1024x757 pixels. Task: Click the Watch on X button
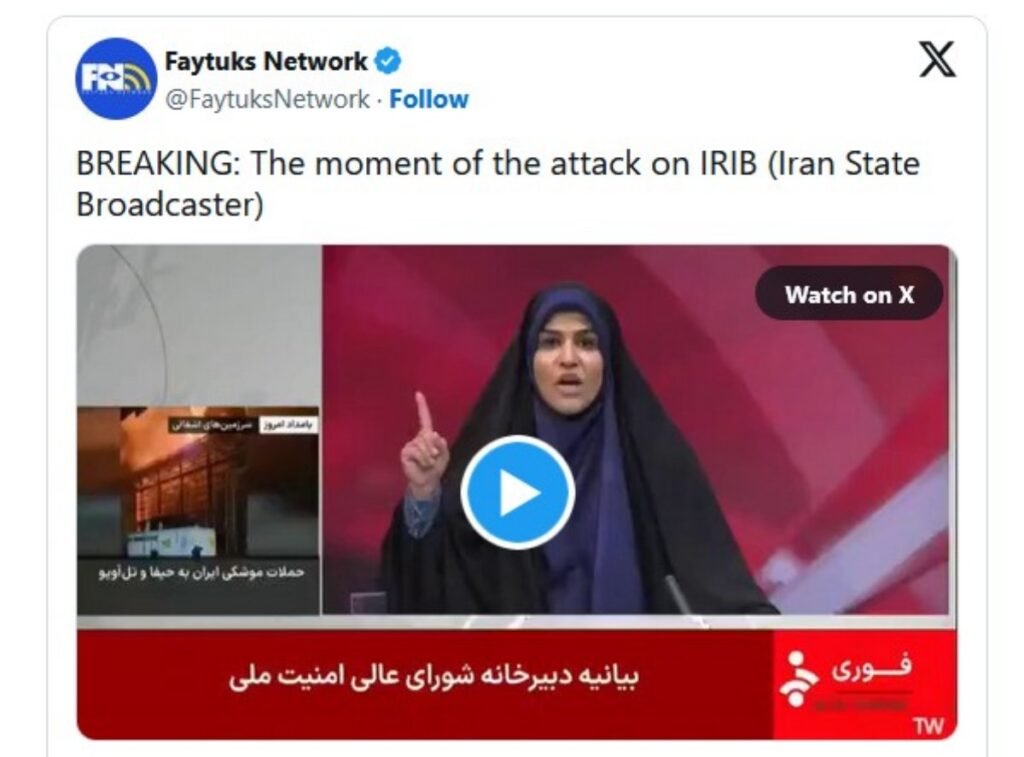click(849, 295)
